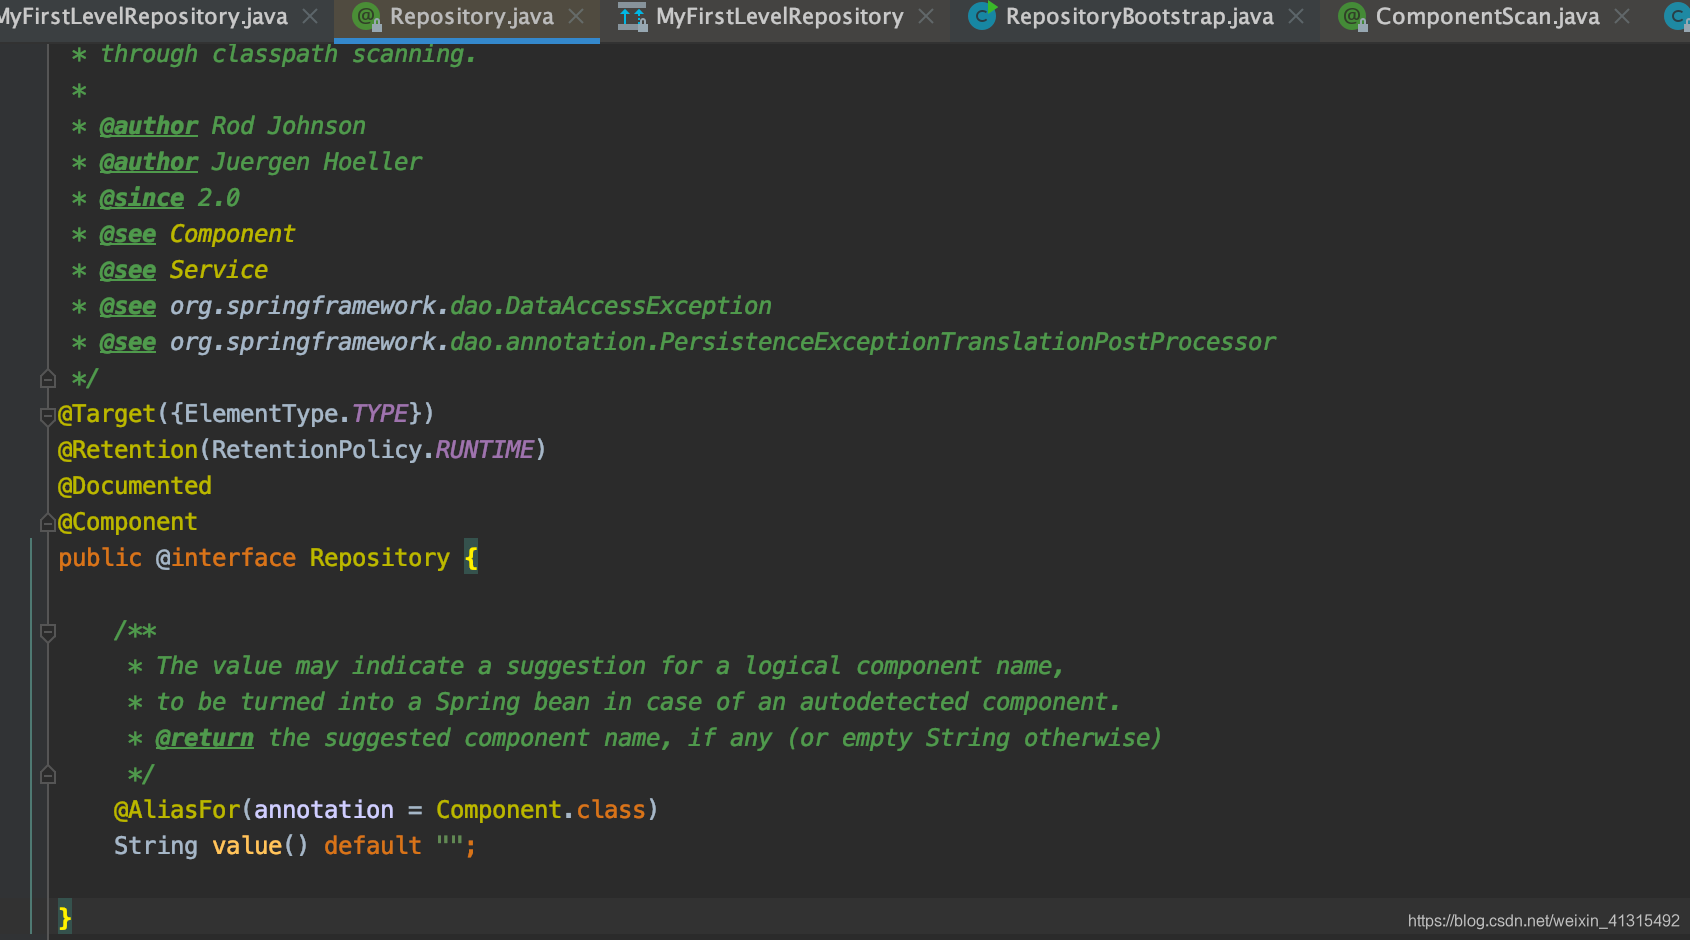Click the @Retention annotation
Viewport: 1690px width, 940px height.
pyautogui.click(x=128, y=450)
